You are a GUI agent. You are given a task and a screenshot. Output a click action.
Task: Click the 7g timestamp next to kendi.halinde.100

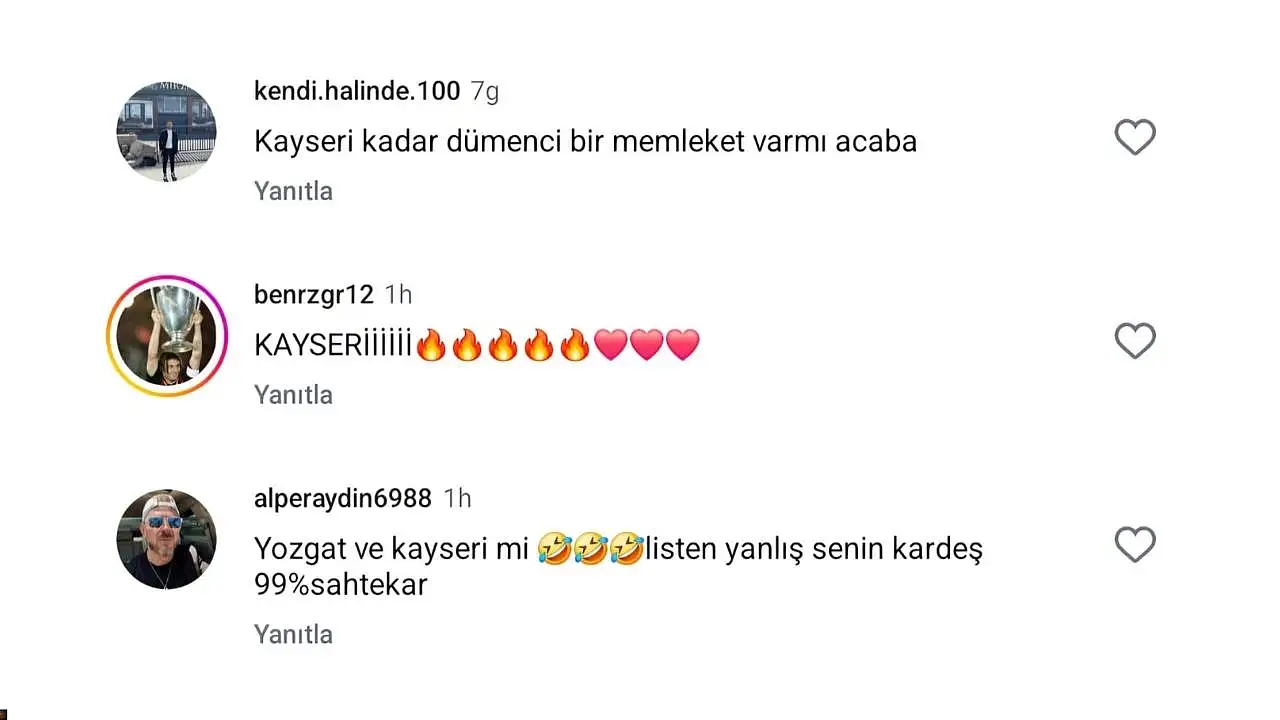point(485,91)
